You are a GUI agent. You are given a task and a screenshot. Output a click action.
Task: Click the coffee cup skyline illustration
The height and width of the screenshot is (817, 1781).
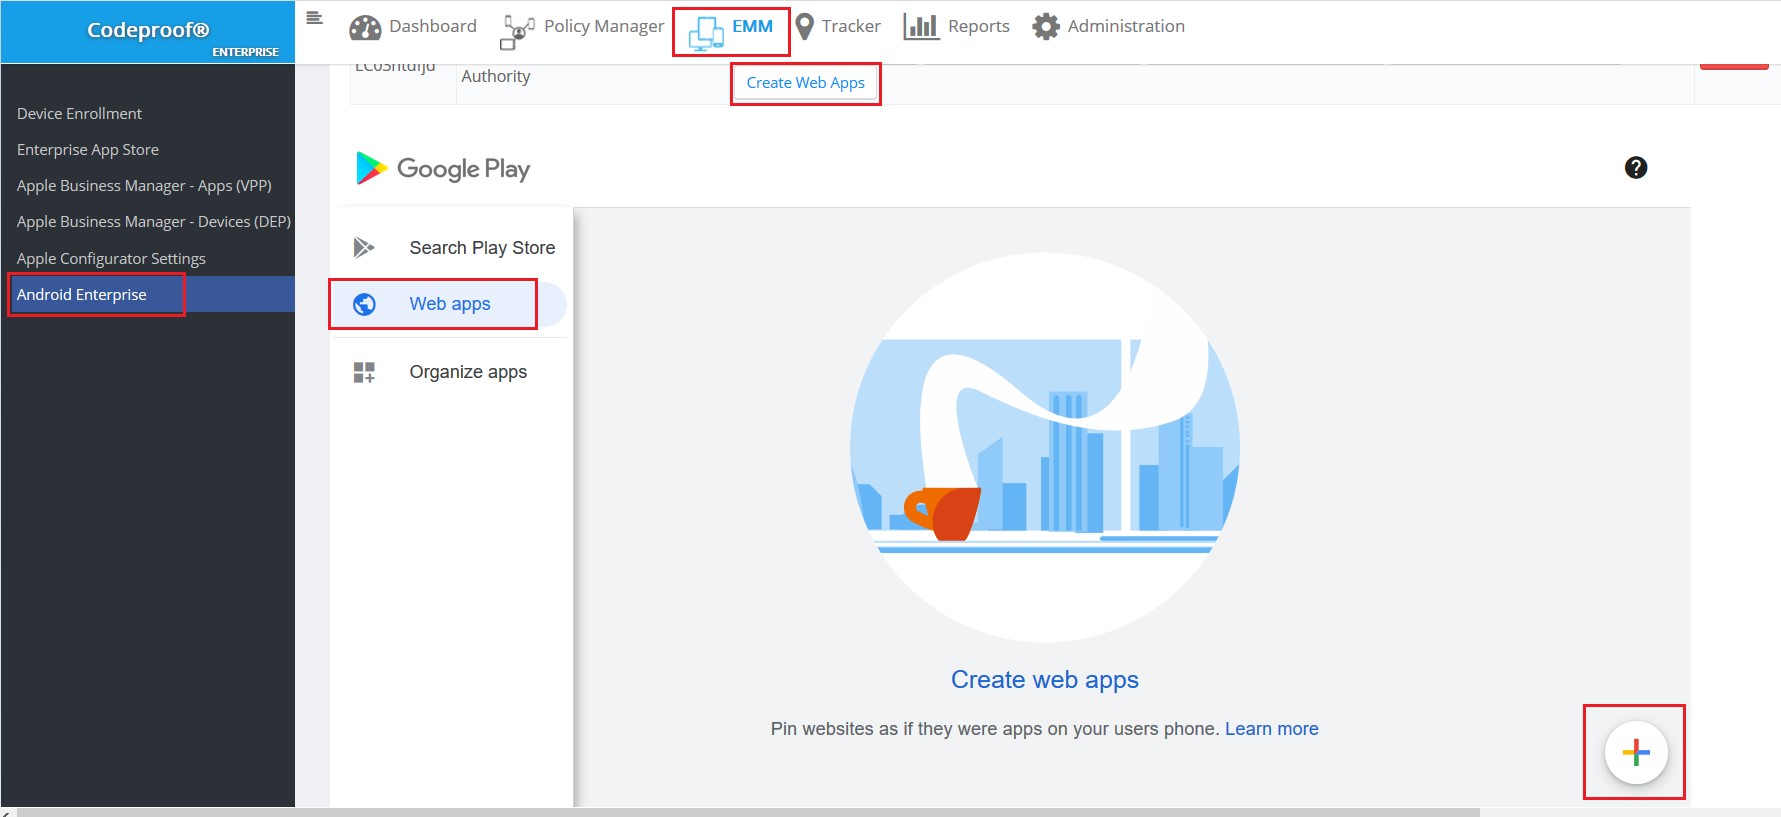[x=1045, y=447]
